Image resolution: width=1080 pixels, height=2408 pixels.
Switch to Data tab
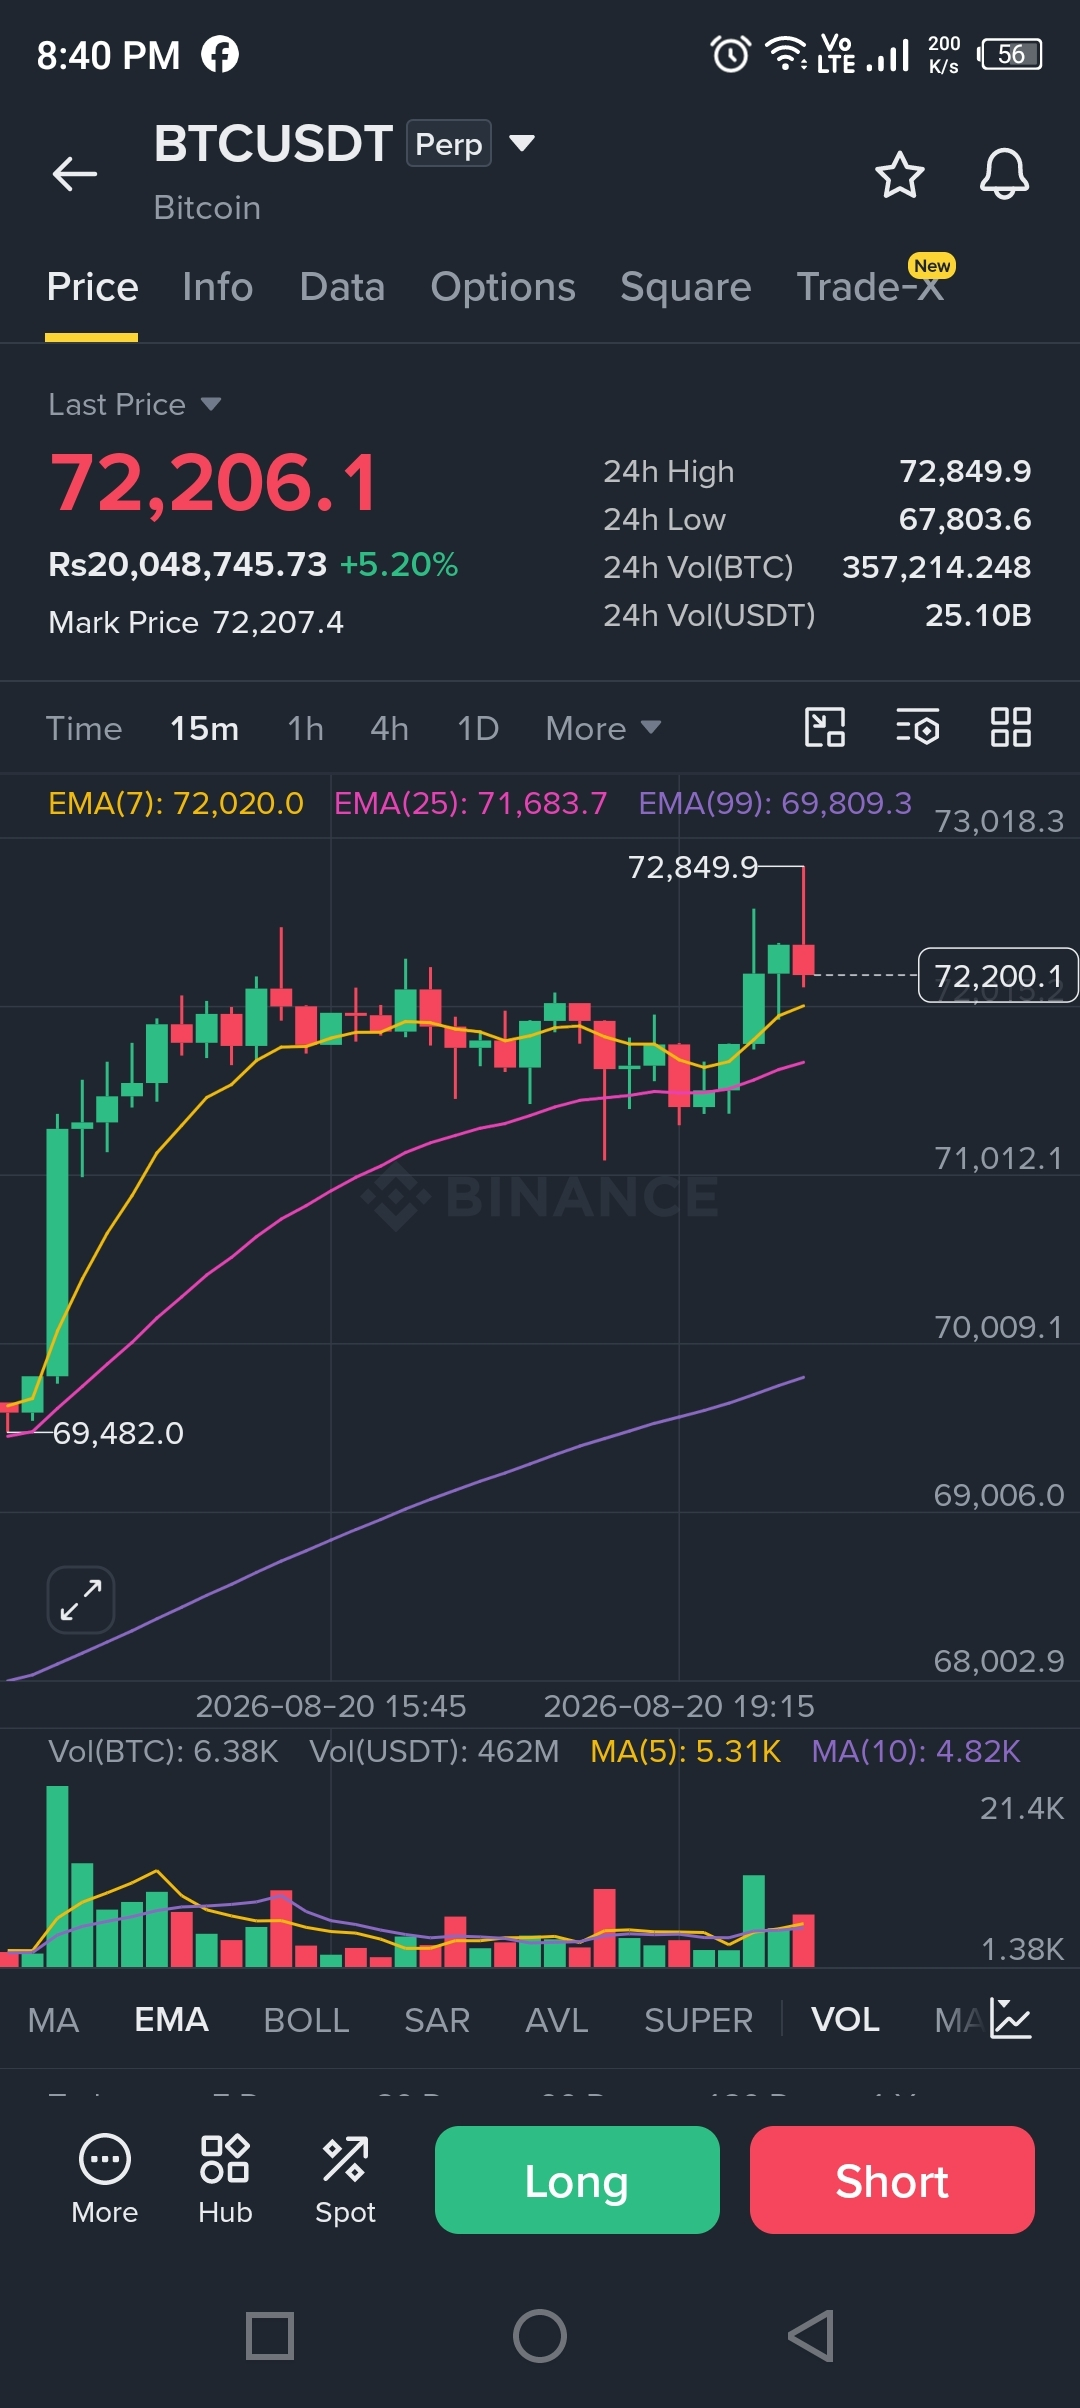coord(342,287)
